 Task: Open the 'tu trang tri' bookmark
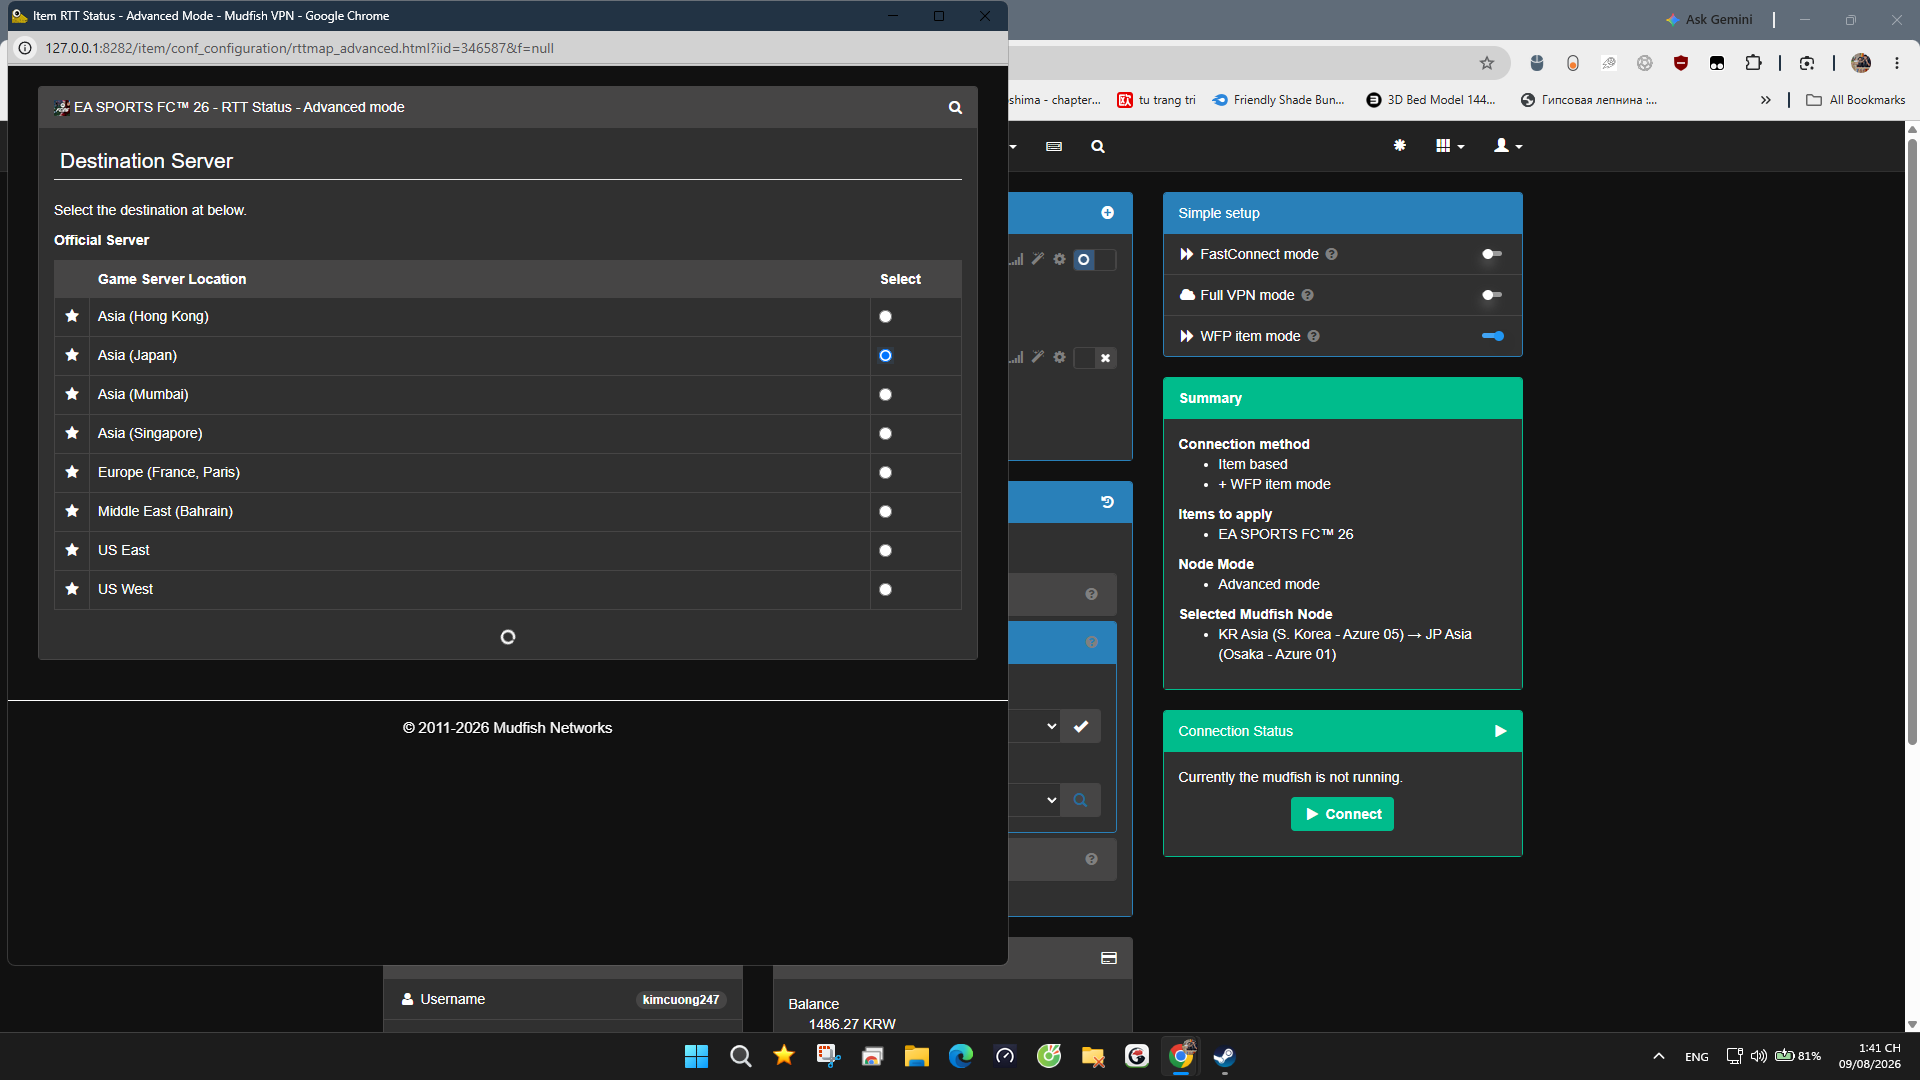coord(1156,100)
